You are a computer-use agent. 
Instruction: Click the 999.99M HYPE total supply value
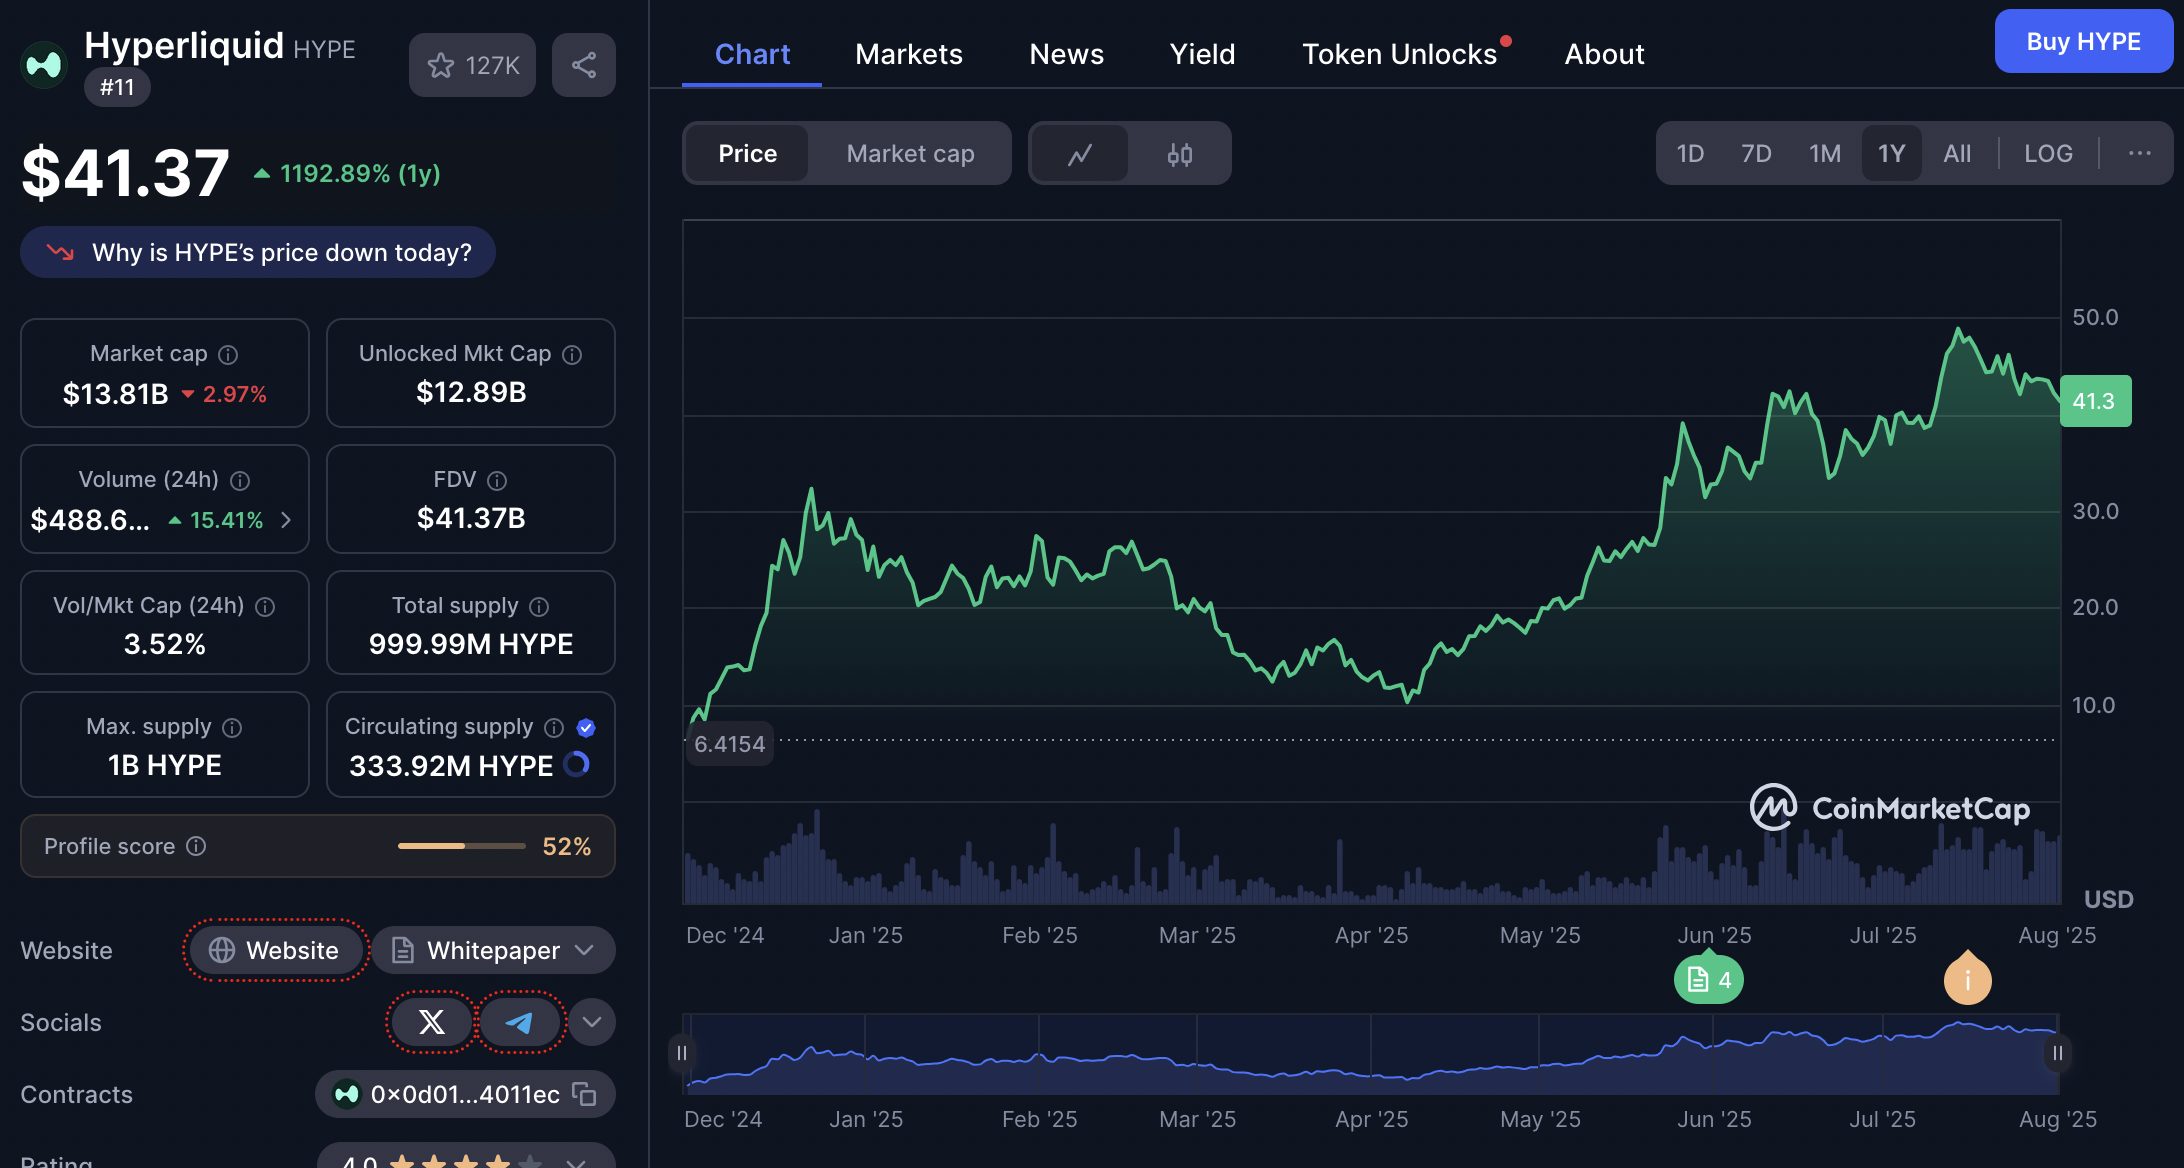(x=471, y=644)
